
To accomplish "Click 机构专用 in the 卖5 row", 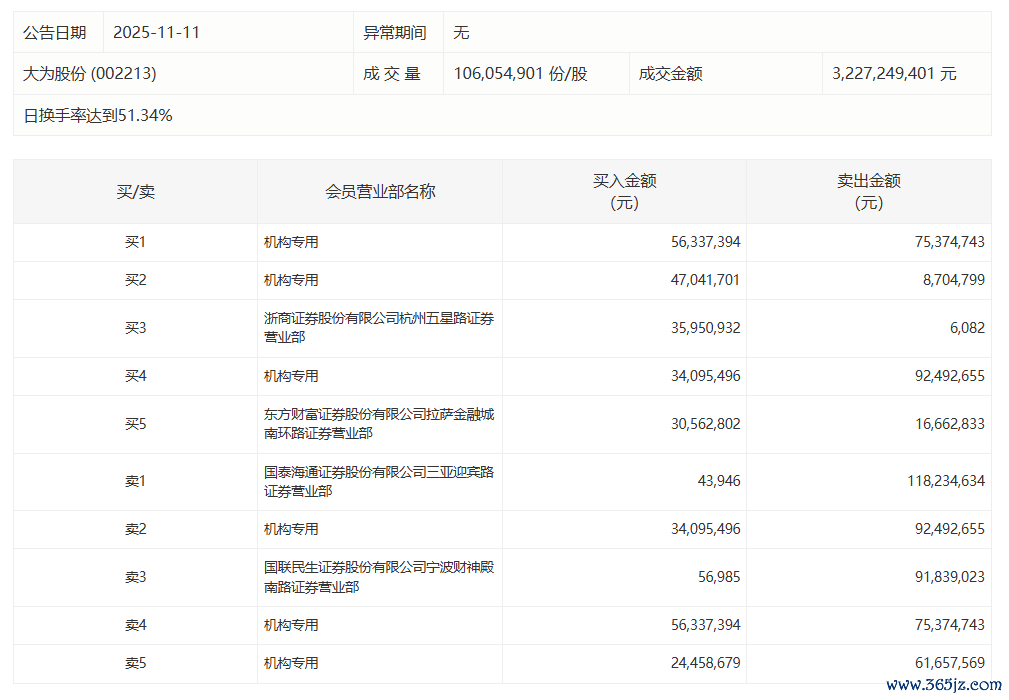I will tap(292, 663).
